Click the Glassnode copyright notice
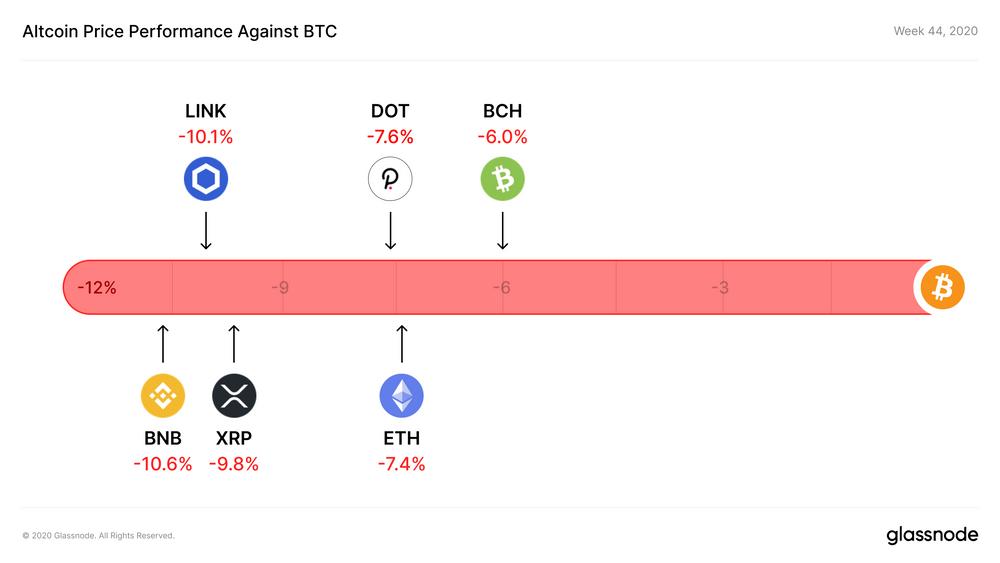The height and width of the screenshot is (563, 1000). coord(98,536)
